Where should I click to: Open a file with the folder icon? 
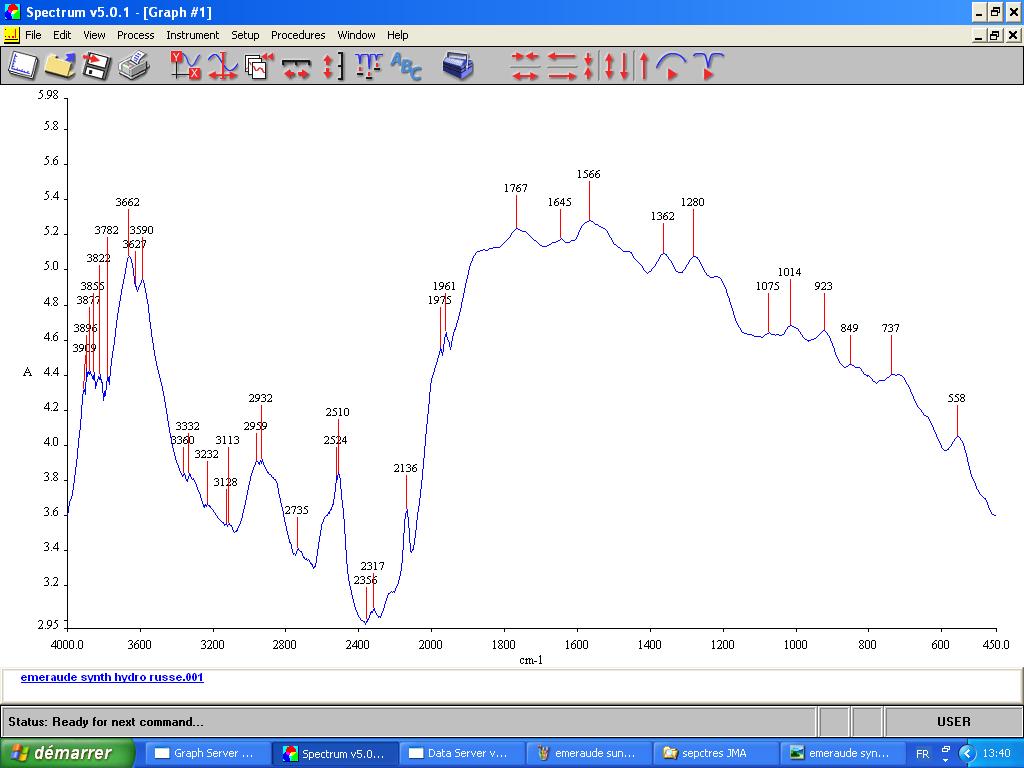60,66
